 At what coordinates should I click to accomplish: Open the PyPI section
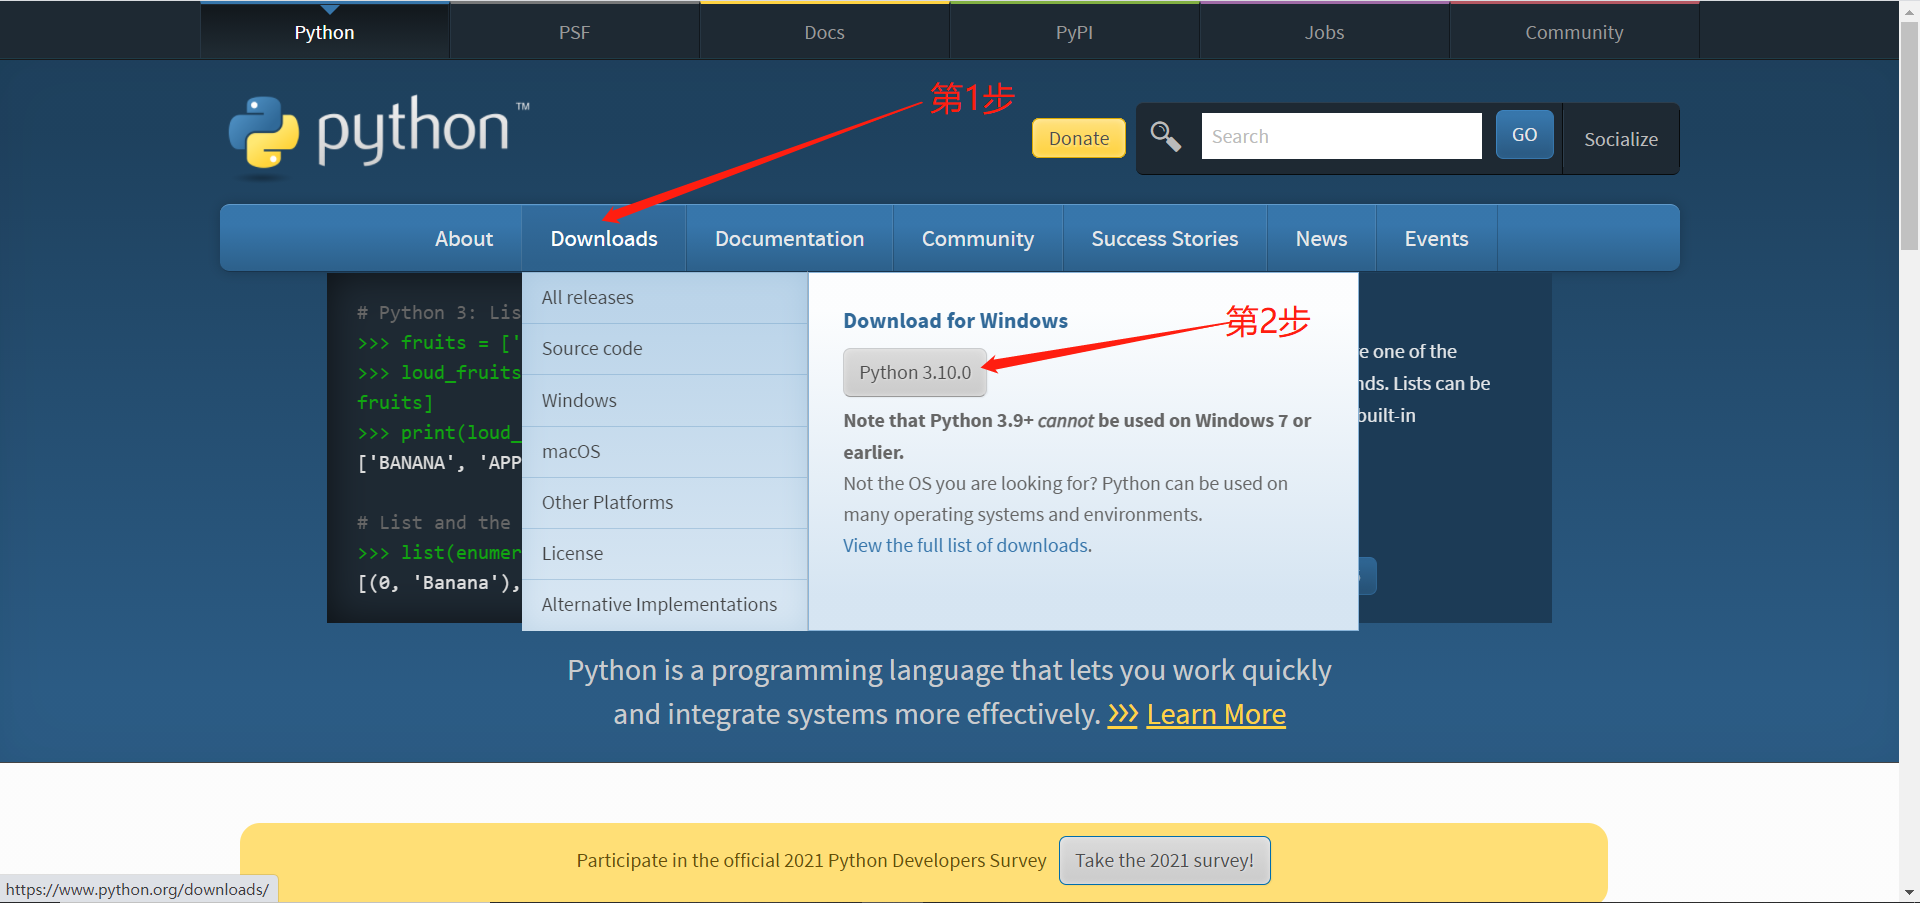click(x=1074, y=31)
